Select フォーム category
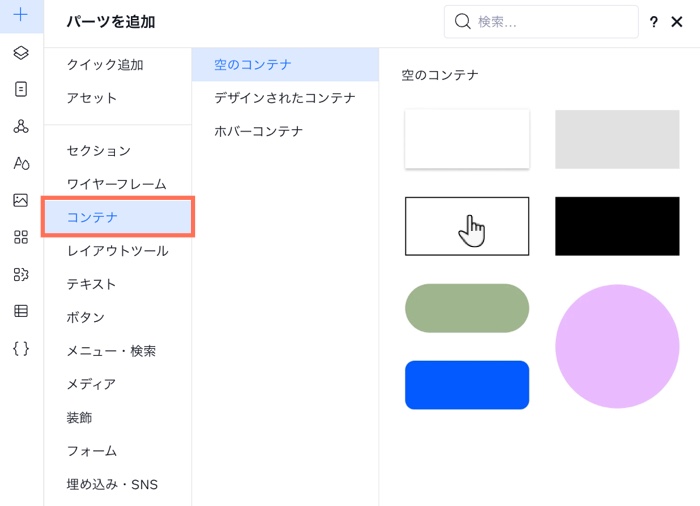This screenshot has height=506, width=700. click(92, 451)
